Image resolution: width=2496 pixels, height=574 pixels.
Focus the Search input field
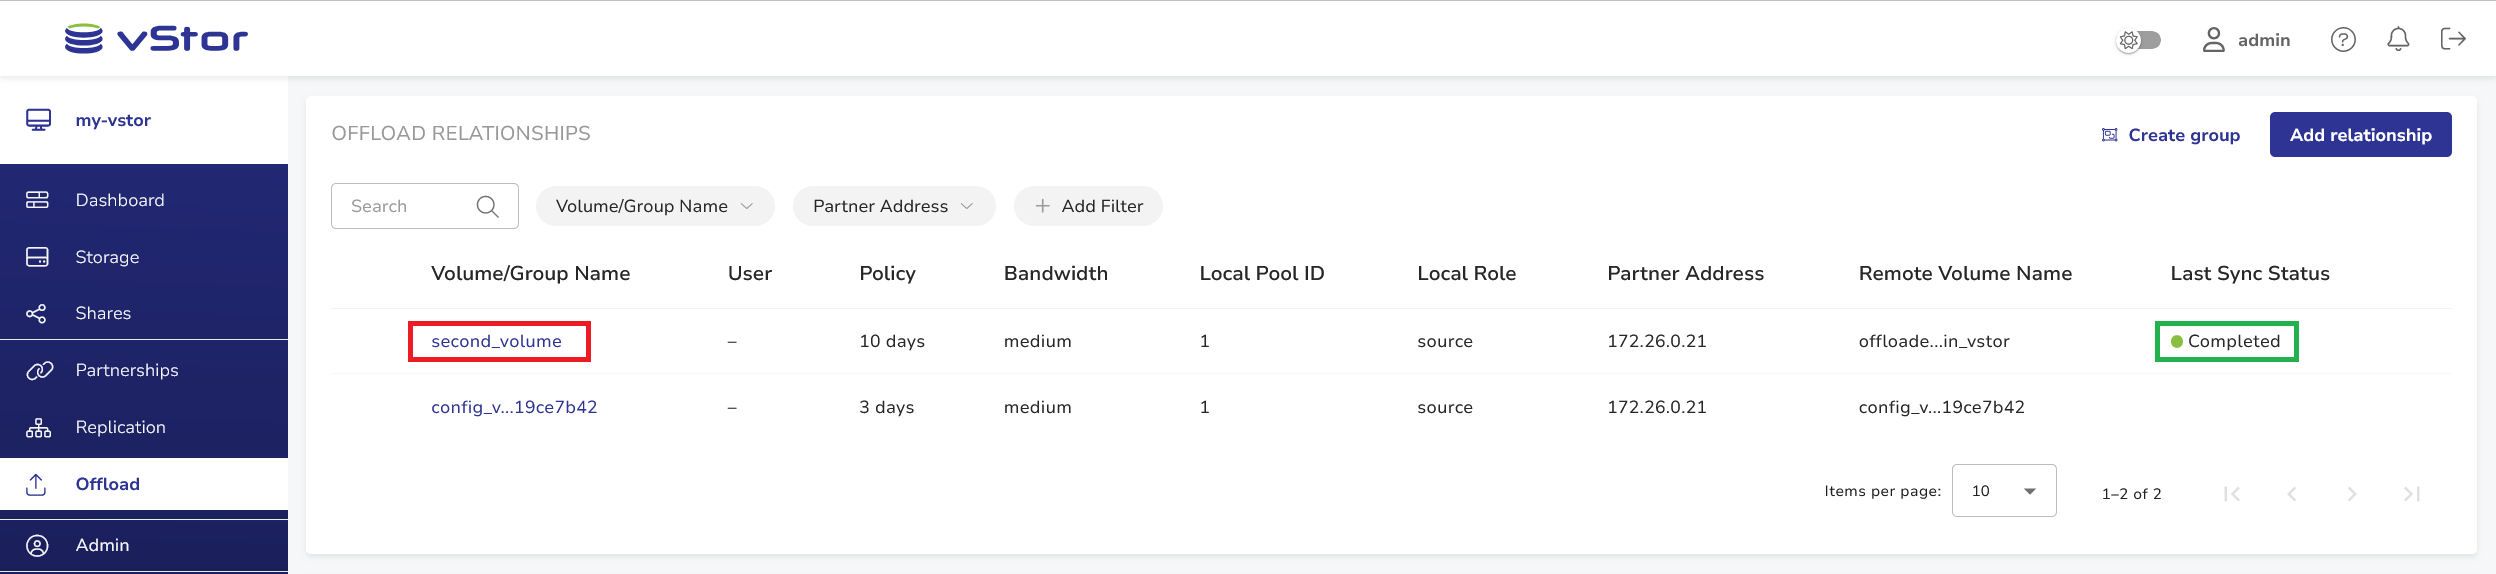(410, 206)
